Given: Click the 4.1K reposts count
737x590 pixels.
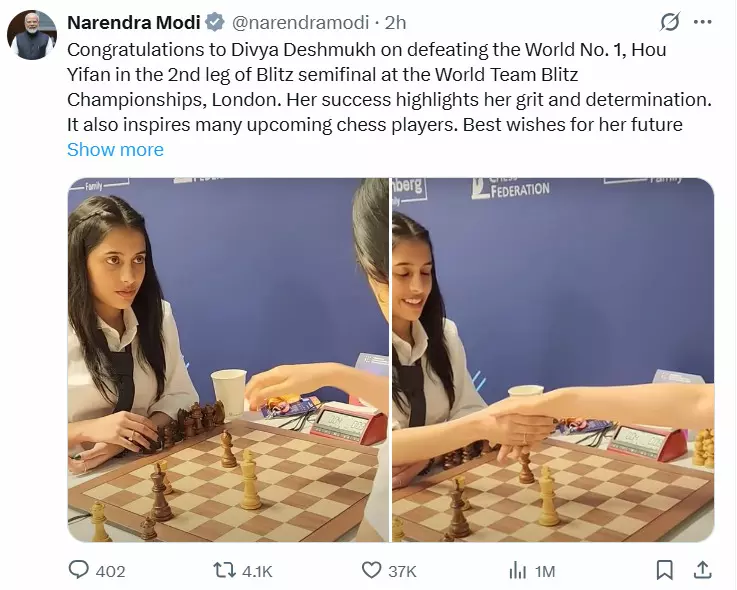Looking at the screenshot, I should tap(257, 571).
